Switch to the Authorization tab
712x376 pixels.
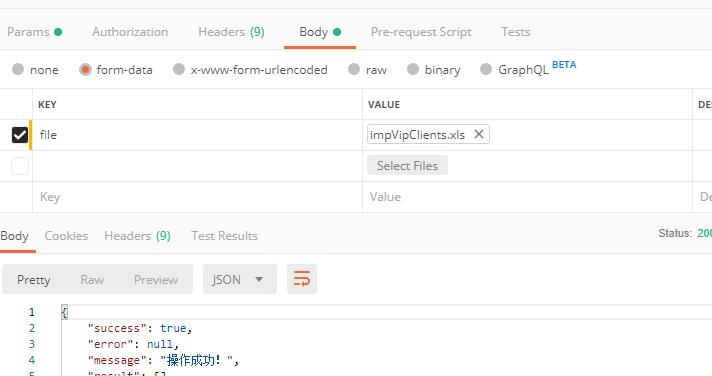click(130, 32)
